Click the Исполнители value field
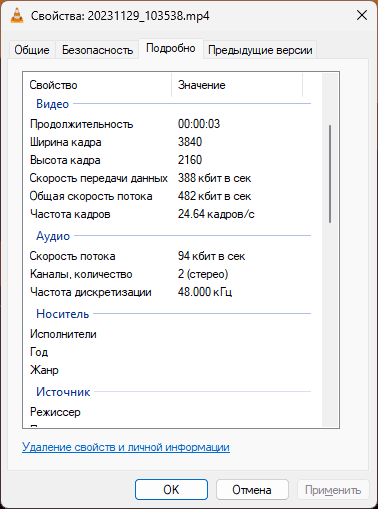 pos(244,334)
